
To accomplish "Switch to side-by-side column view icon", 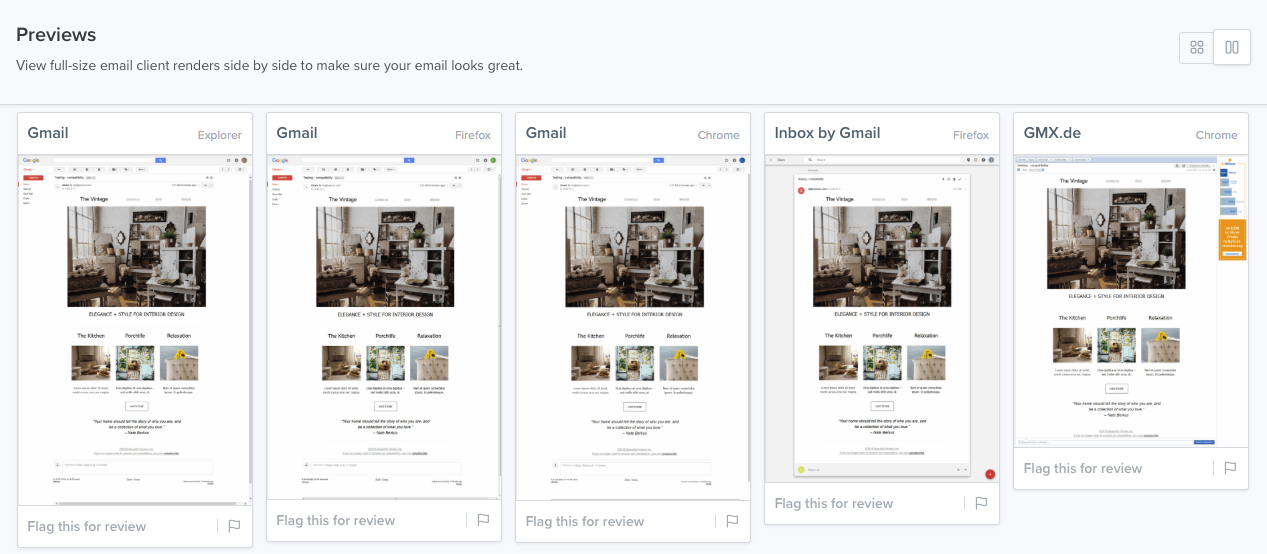I will 1232,47.
